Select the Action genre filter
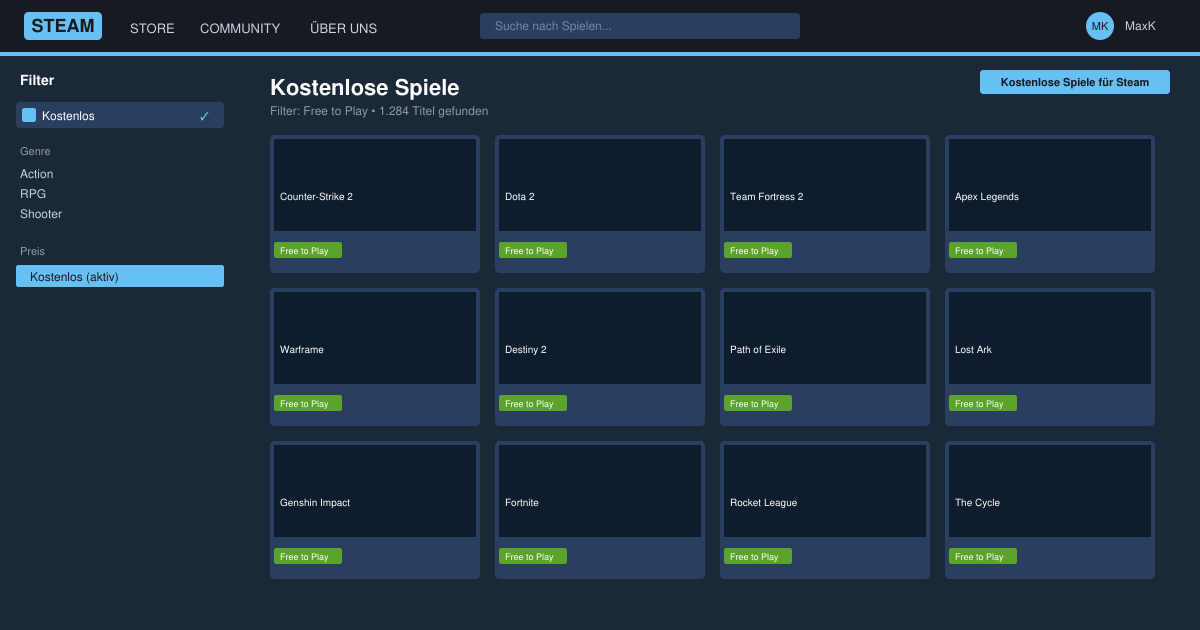The height and width of the screenshot is (630, 1200). [37, 174]
